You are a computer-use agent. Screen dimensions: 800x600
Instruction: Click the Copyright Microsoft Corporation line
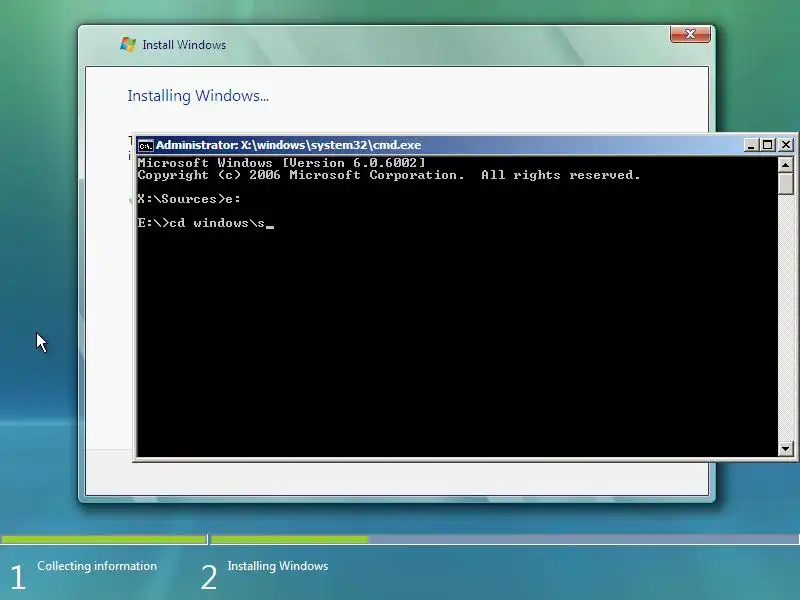(389, 175)
